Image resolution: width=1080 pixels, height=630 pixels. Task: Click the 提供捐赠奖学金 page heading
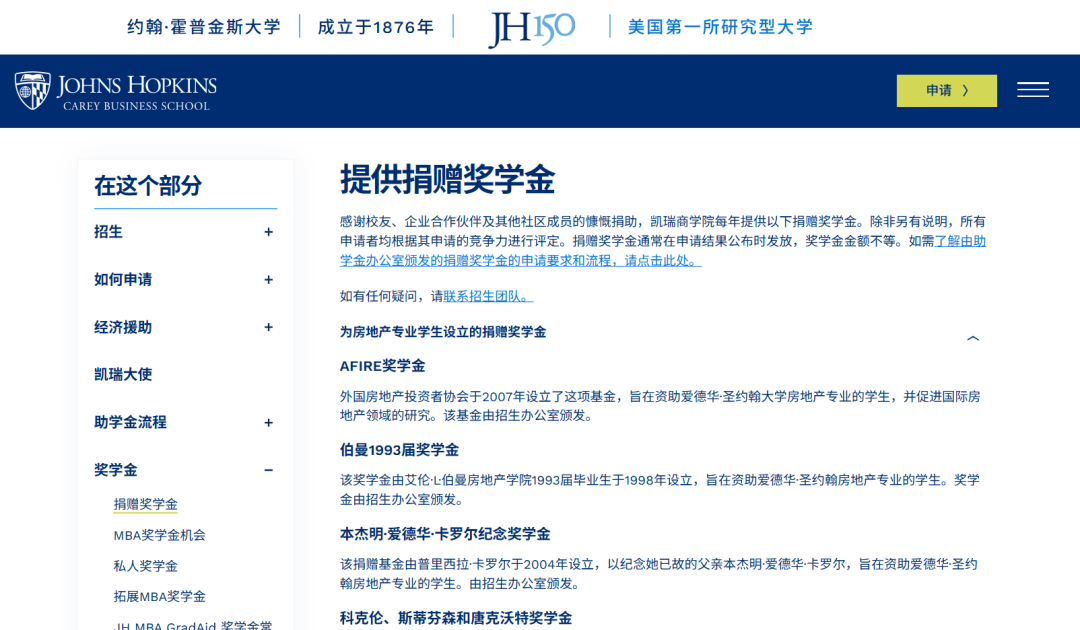point(448,180)
